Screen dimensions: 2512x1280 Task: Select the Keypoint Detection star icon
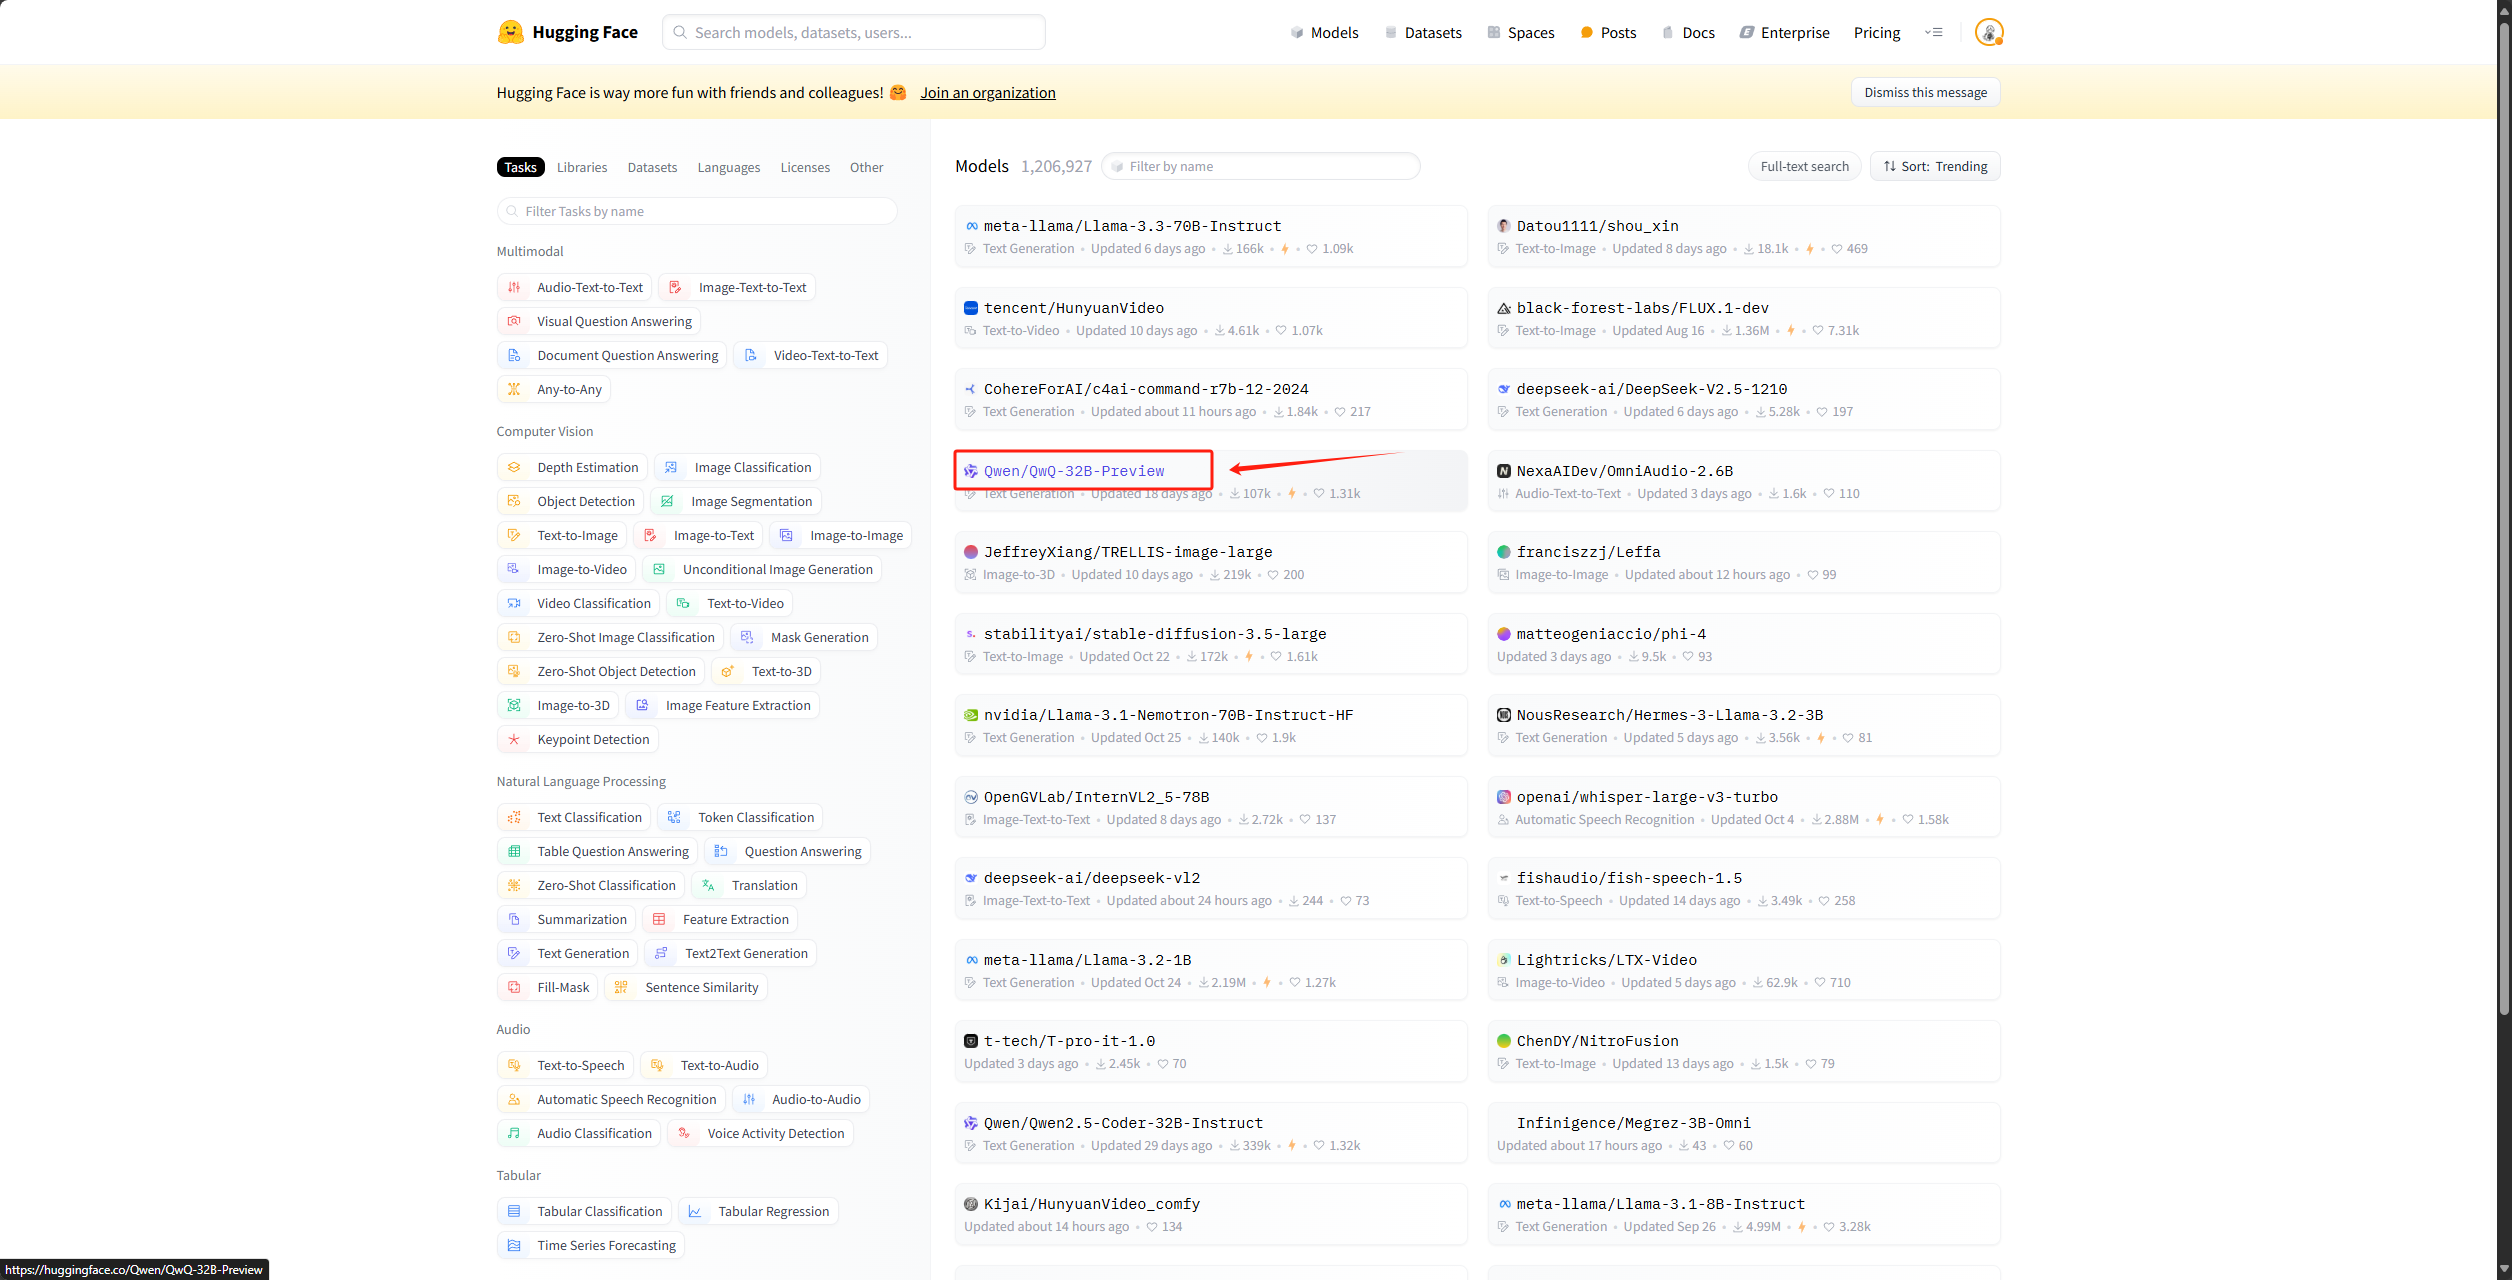point(514,739)
